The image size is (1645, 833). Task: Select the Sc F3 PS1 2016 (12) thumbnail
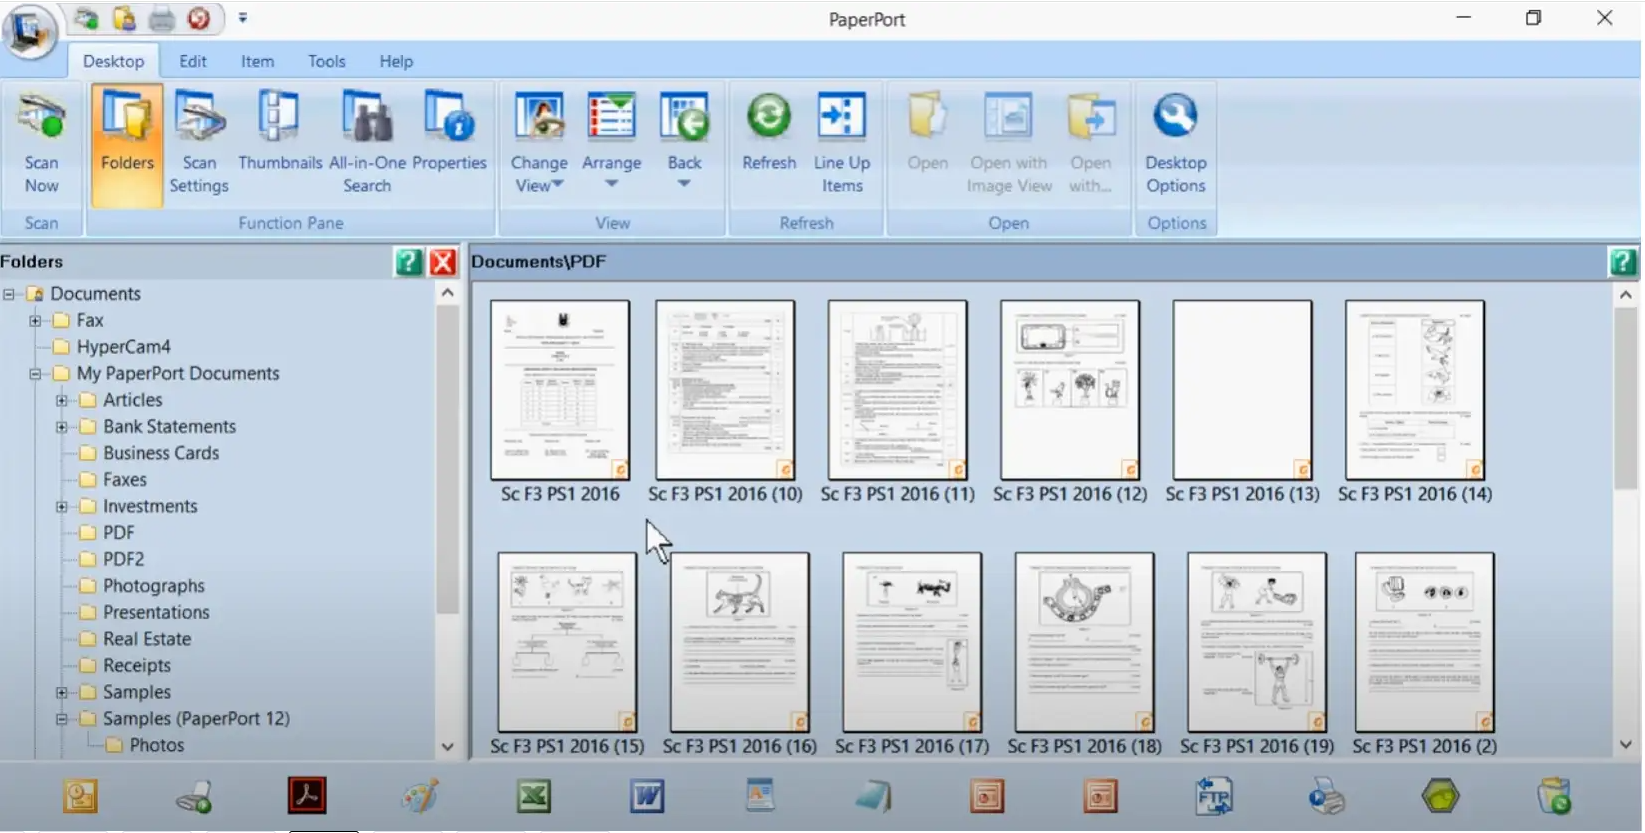[x=1069, y=390]
